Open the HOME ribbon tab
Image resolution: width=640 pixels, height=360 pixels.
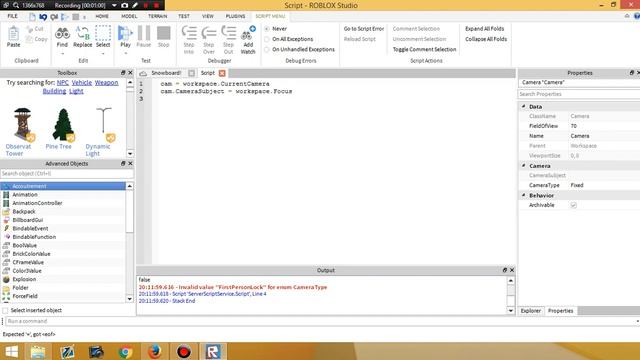pos(102,16)
